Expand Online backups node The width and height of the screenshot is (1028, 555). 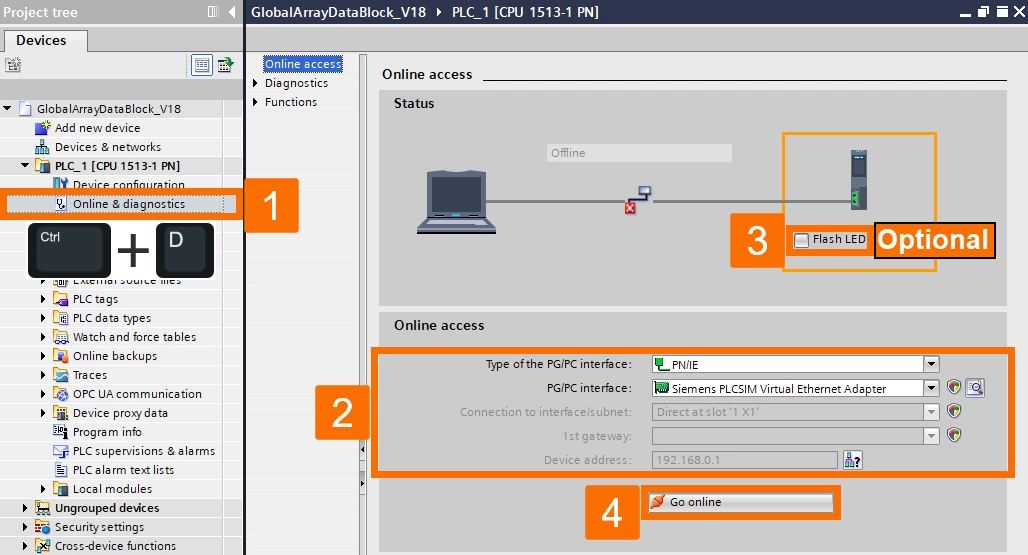[43, 356]
